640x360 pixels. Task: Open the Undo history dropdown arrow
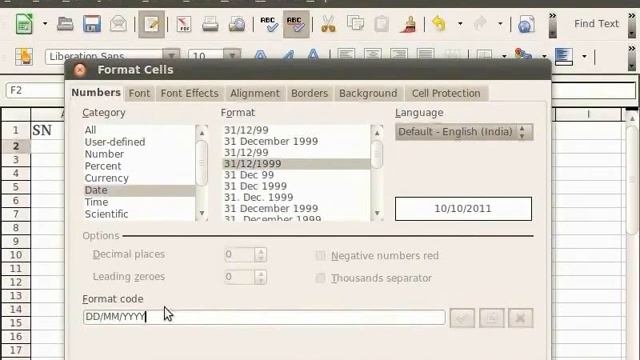coord(460,24)
